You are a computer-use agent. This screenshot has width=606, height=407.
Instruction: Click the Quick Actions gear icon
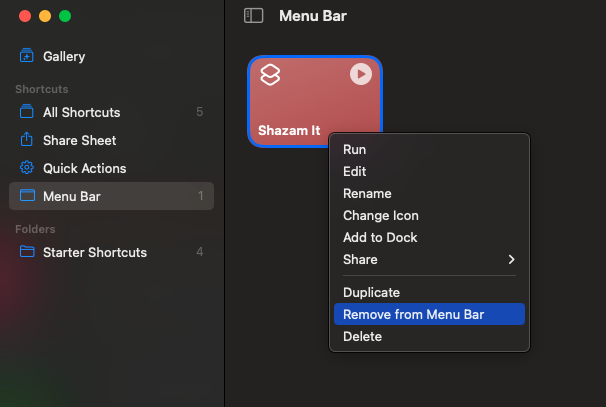click(27, 168)
